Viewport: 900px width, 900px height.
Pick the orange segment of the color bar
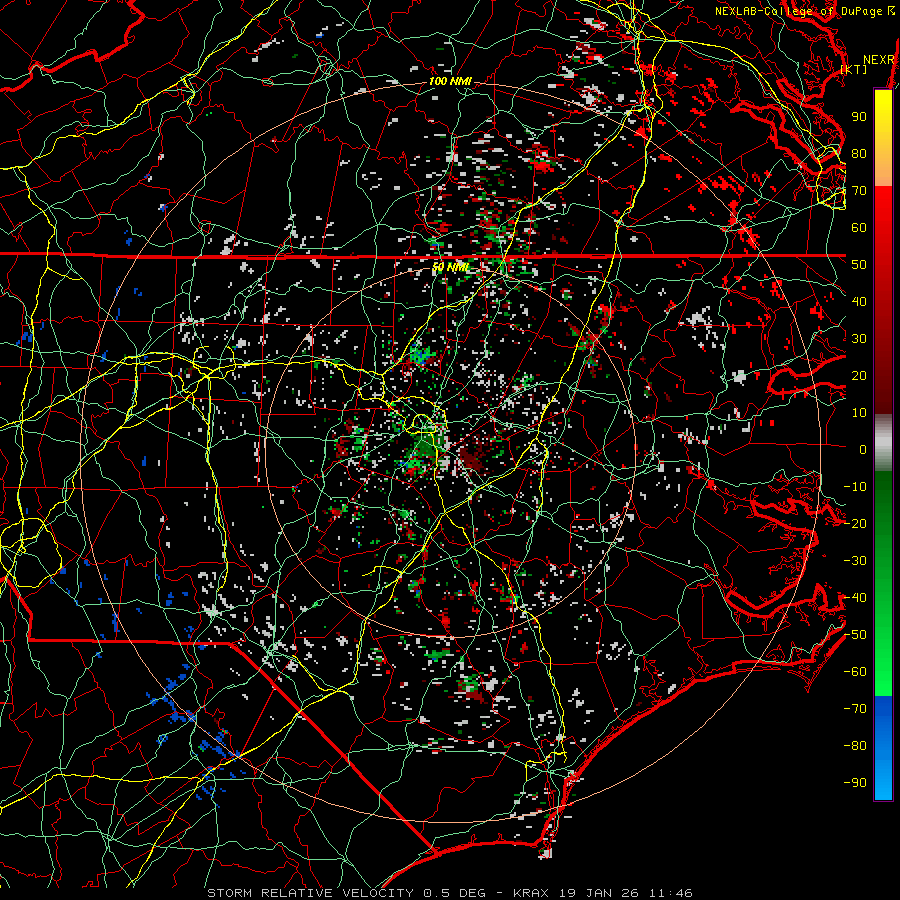point(883,166)
